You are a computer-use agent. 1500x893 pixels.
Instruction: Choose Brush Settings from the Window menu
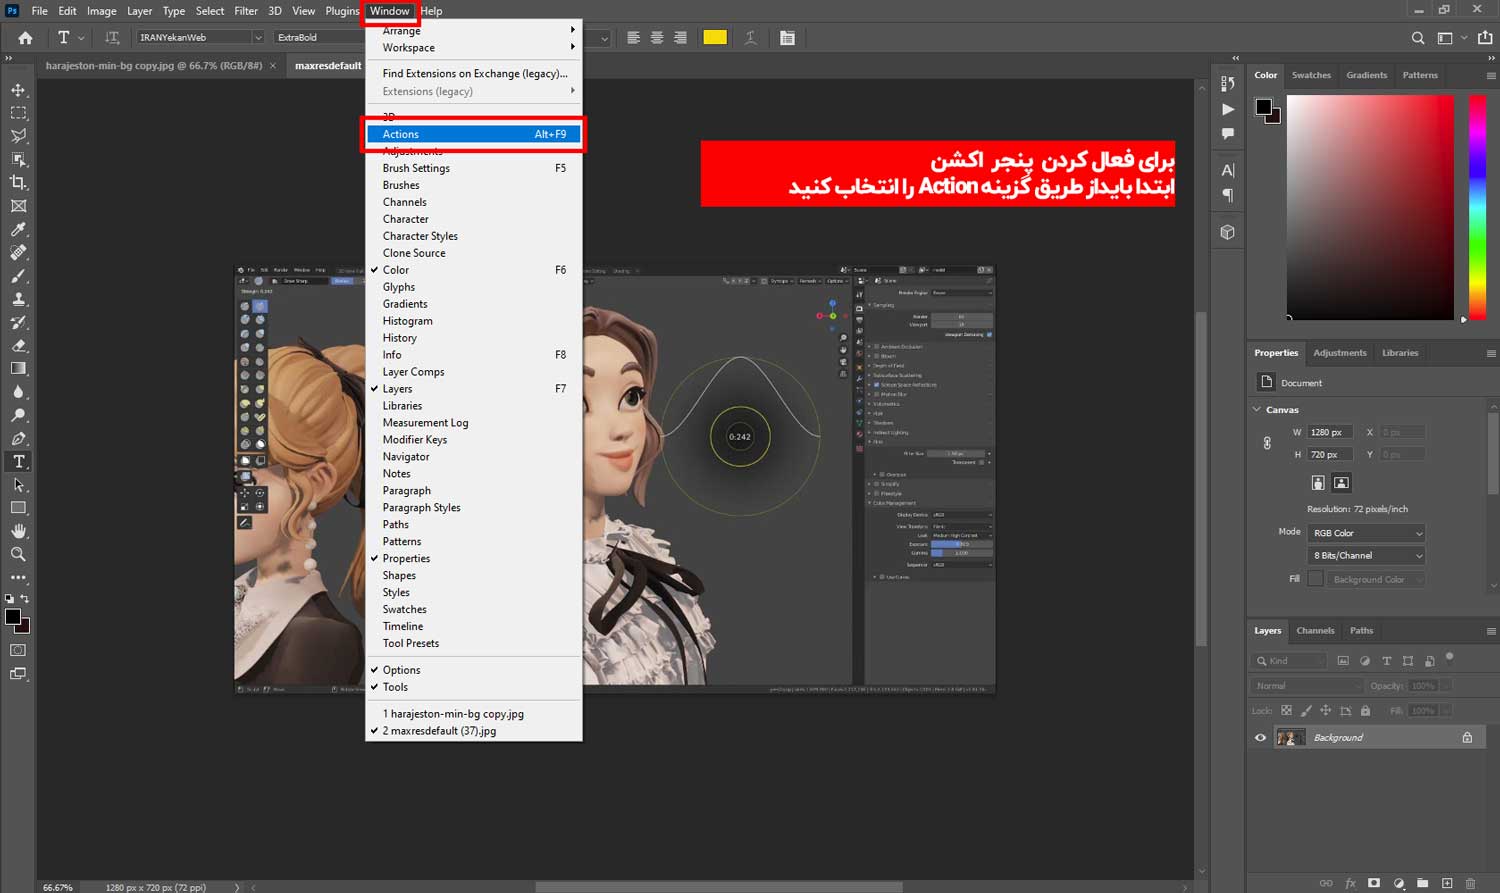coord(474,168)
